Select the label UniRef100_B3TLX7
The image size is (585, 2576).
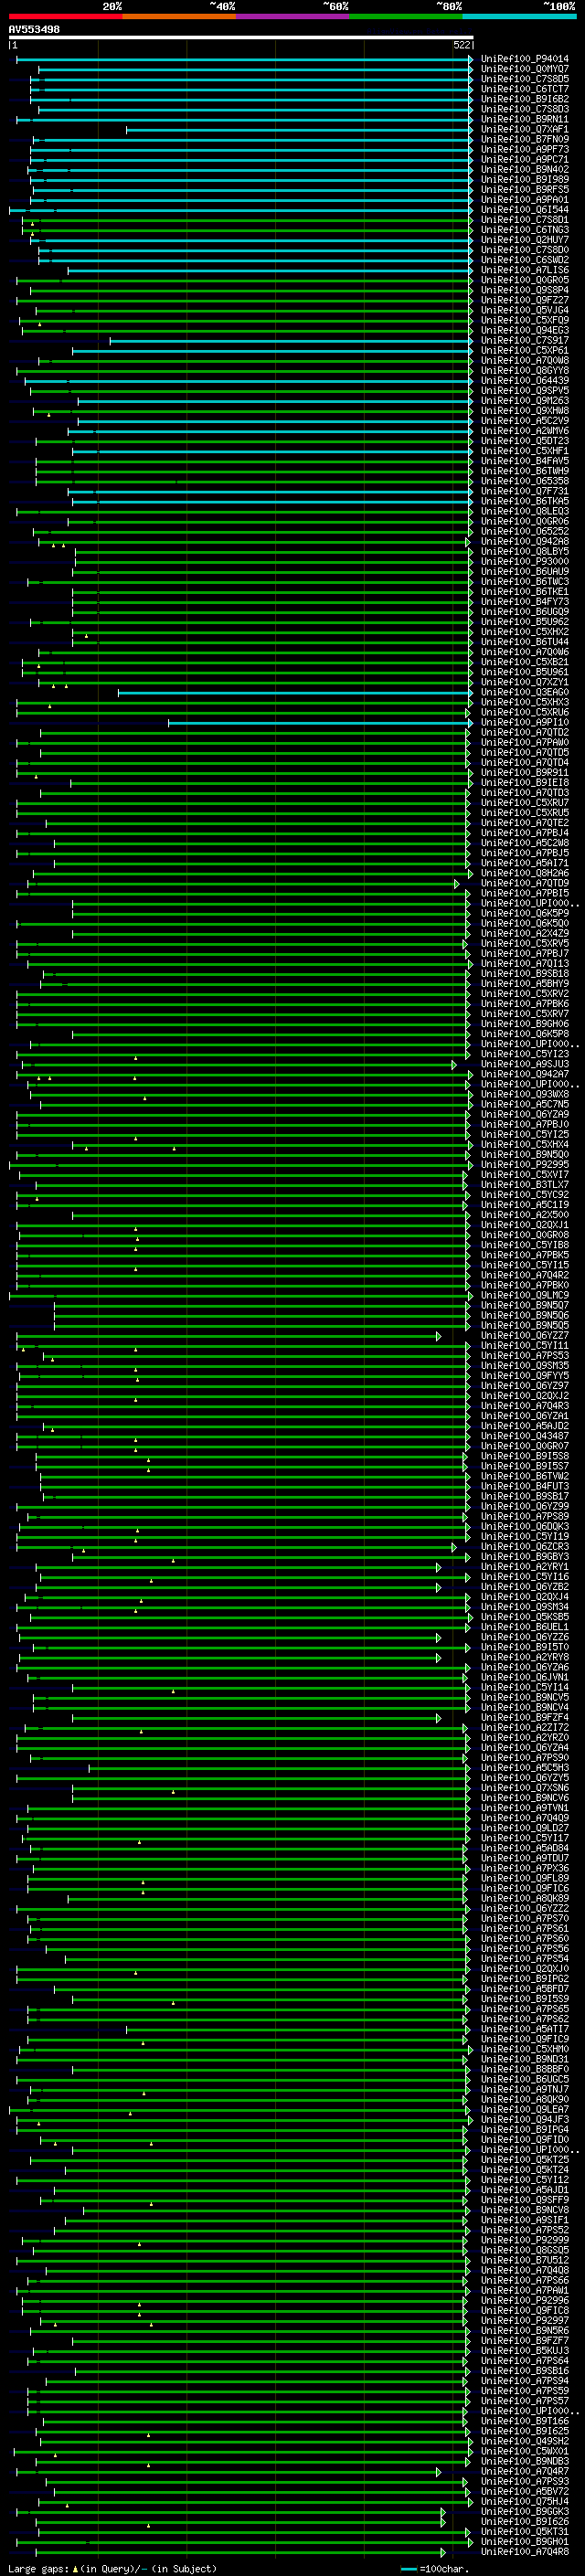pos(524,1184)
